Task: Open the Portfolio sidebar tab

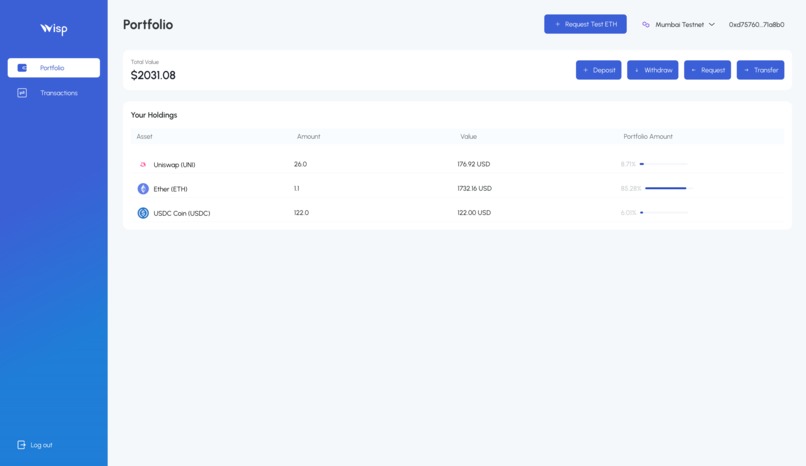Action: tap(53, 68)
